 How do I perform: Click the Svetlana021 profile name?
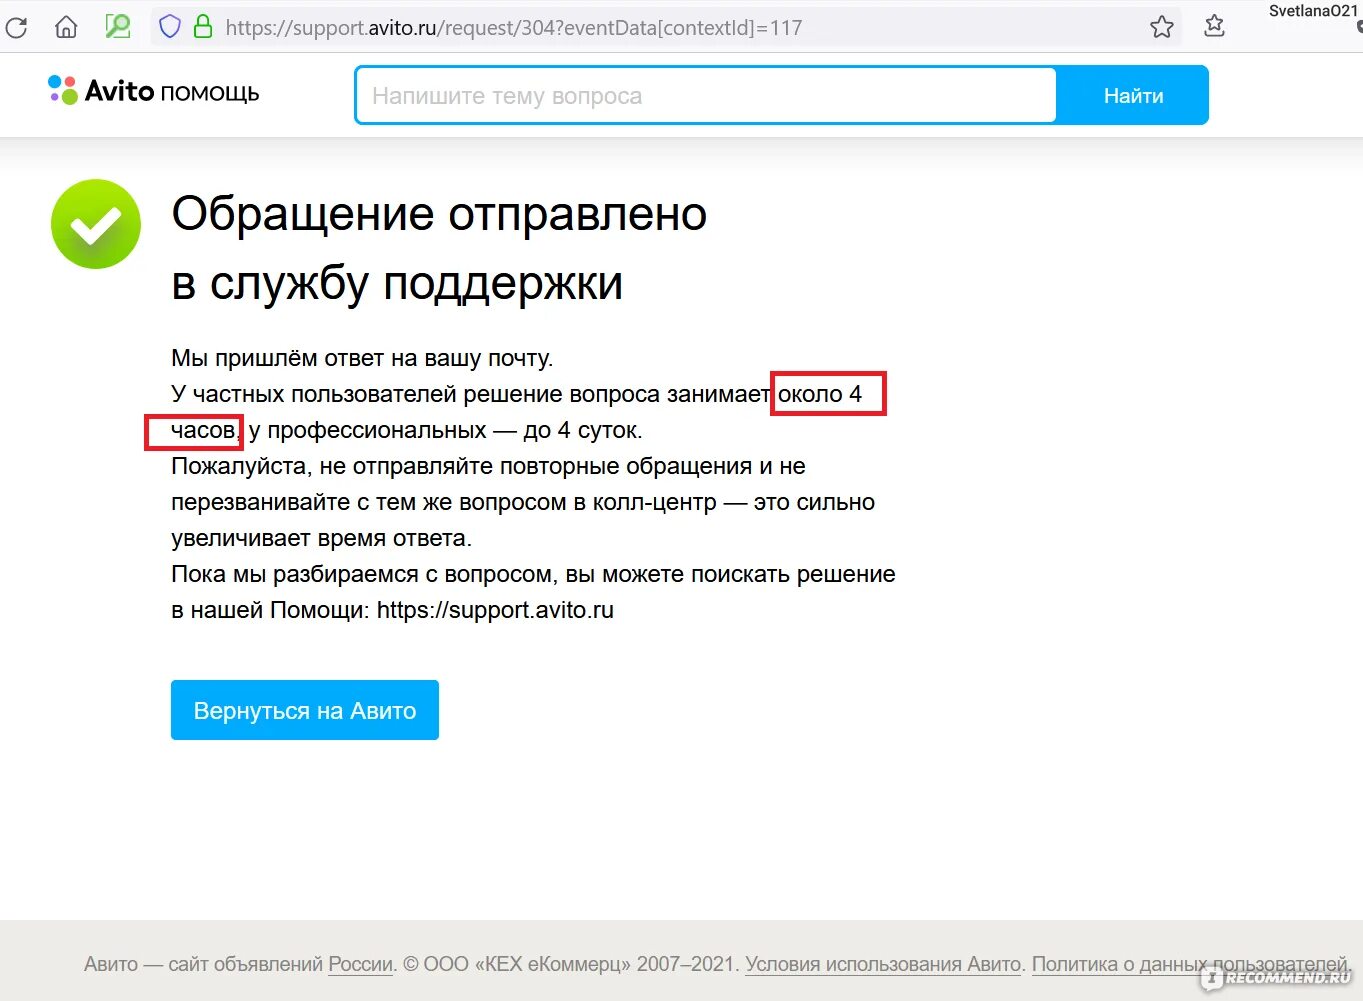[x=1314, y=11]
